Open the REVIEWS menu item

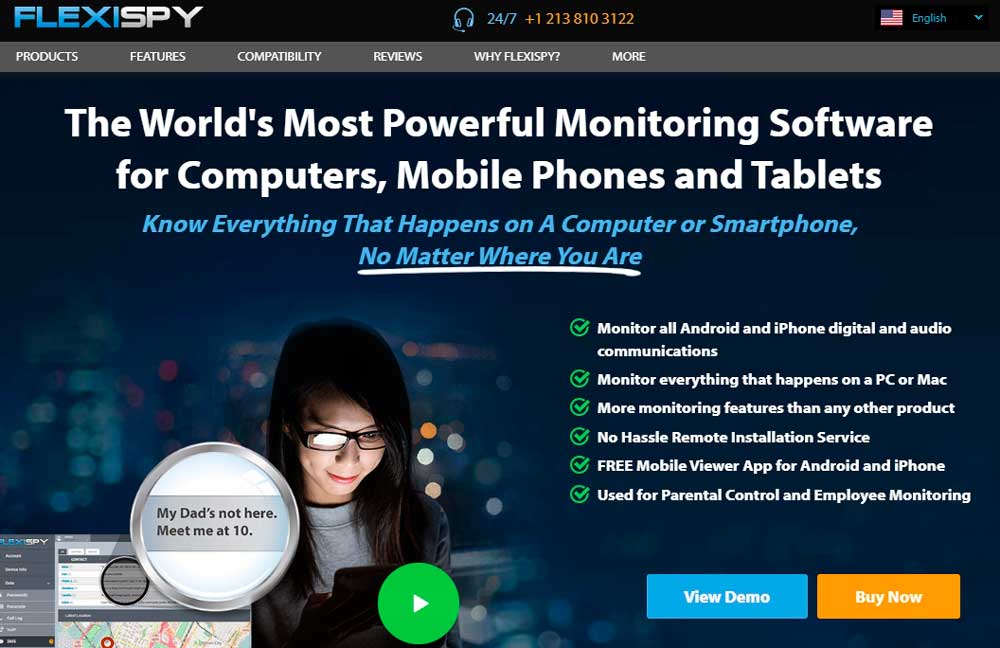pos(397,57)
